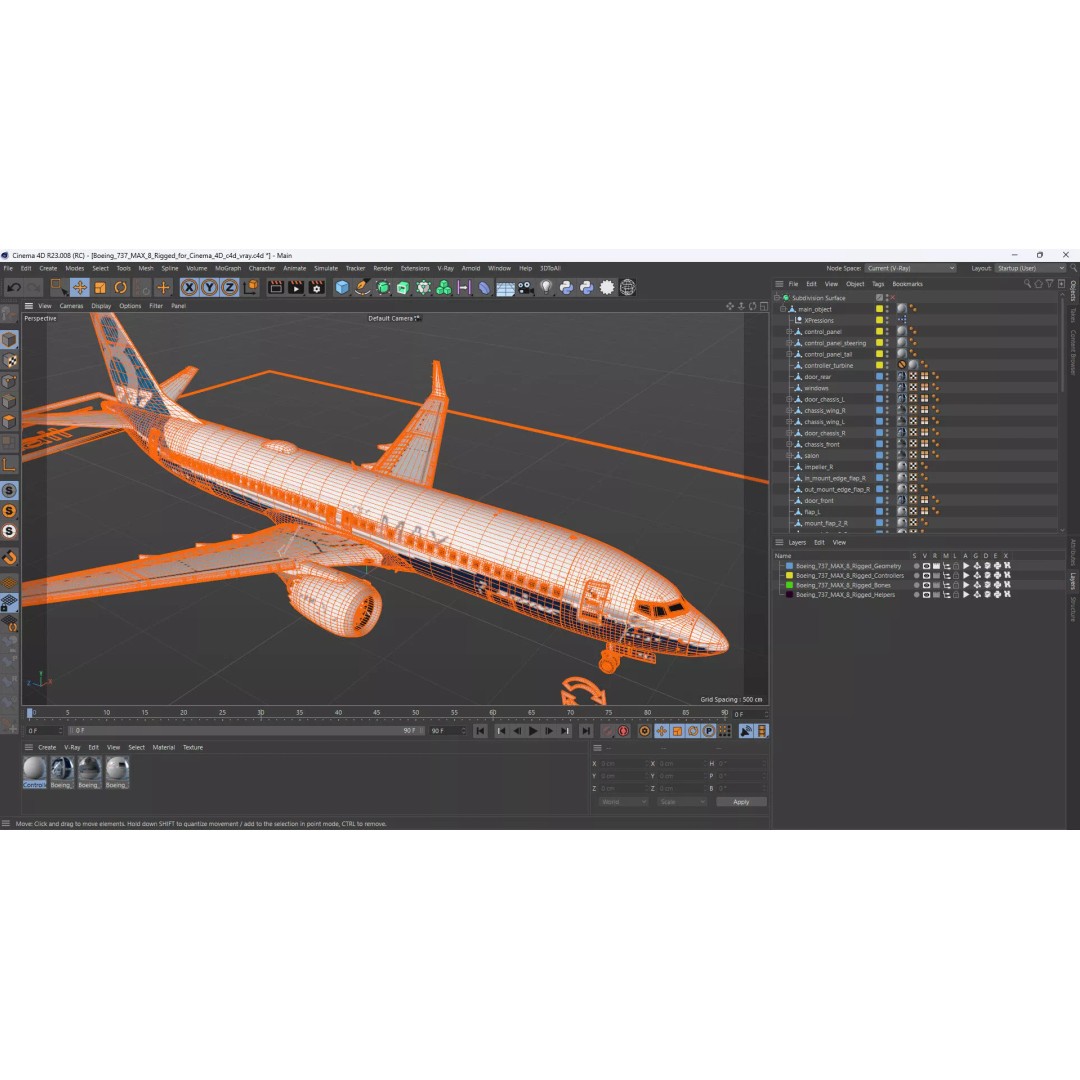Toggle sound playback speaker icon
Image resolution: width=1080 pixels, height=1080 pixels.
(x=746, y=731)
